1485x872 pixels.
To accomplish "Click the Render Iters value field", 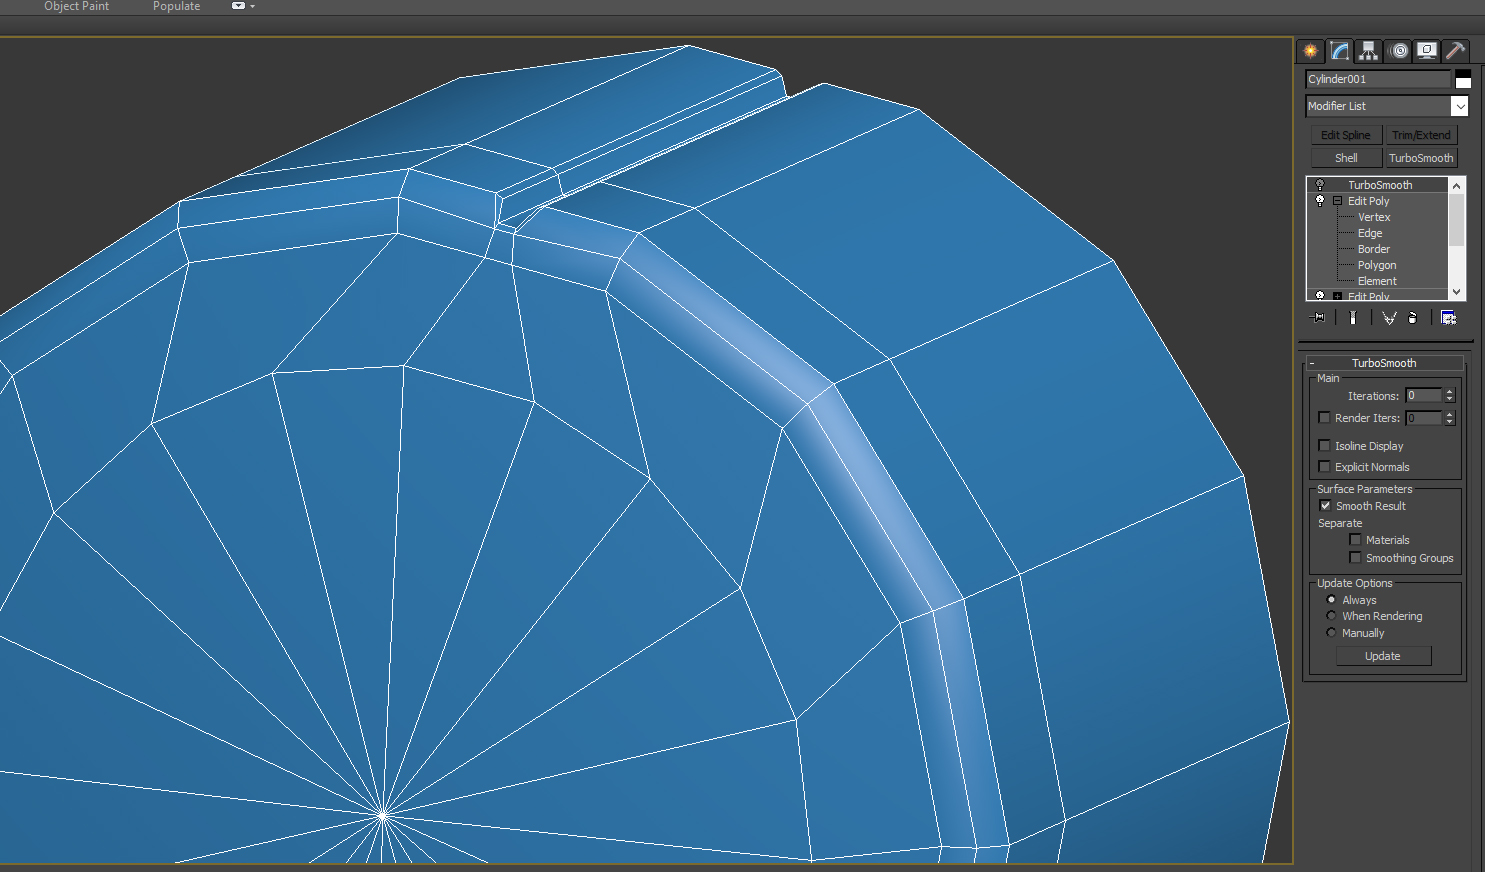I will click(1424, 418).
